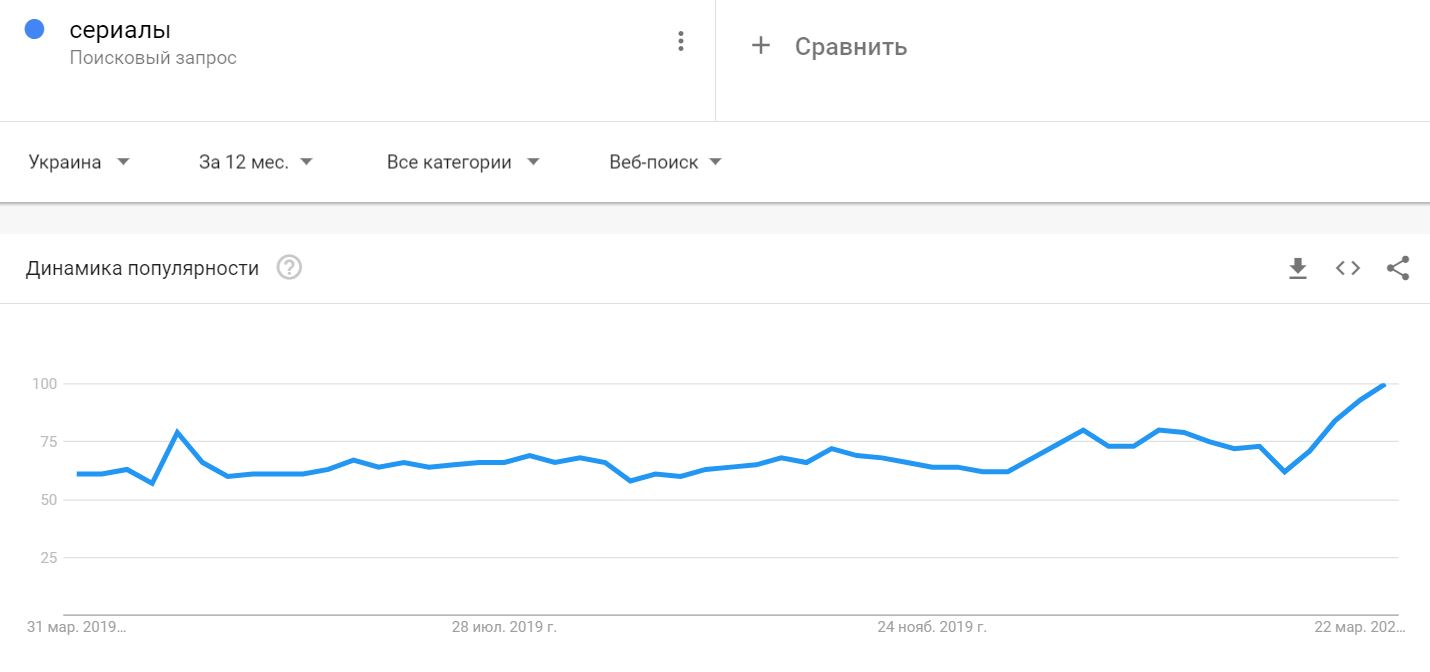Image resolution: width=1430 pixels, height=672 pixels.
Task: Click the 31 мар. 2019 axis label
Action: pyautogui.click(x=77, y=628)
